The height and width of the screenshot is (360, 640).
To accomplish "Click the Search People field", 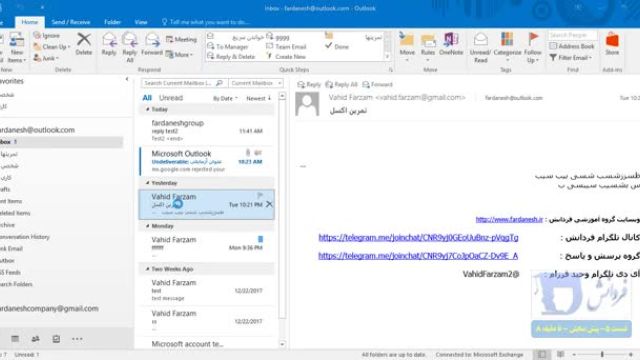I will coord(572,36).
